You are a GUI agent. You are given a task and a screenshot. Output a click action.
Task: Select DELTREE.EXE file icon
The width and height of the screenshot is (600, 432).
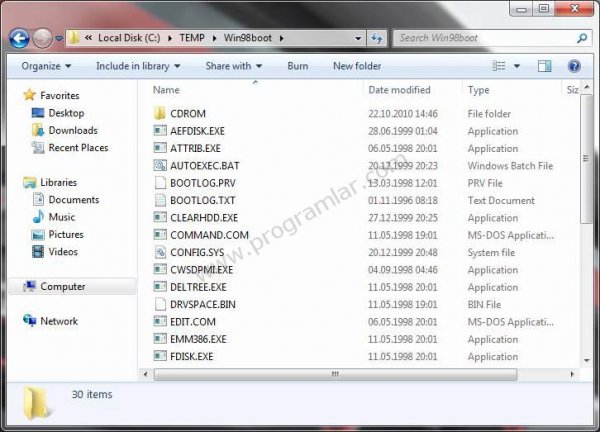[160, 287]
